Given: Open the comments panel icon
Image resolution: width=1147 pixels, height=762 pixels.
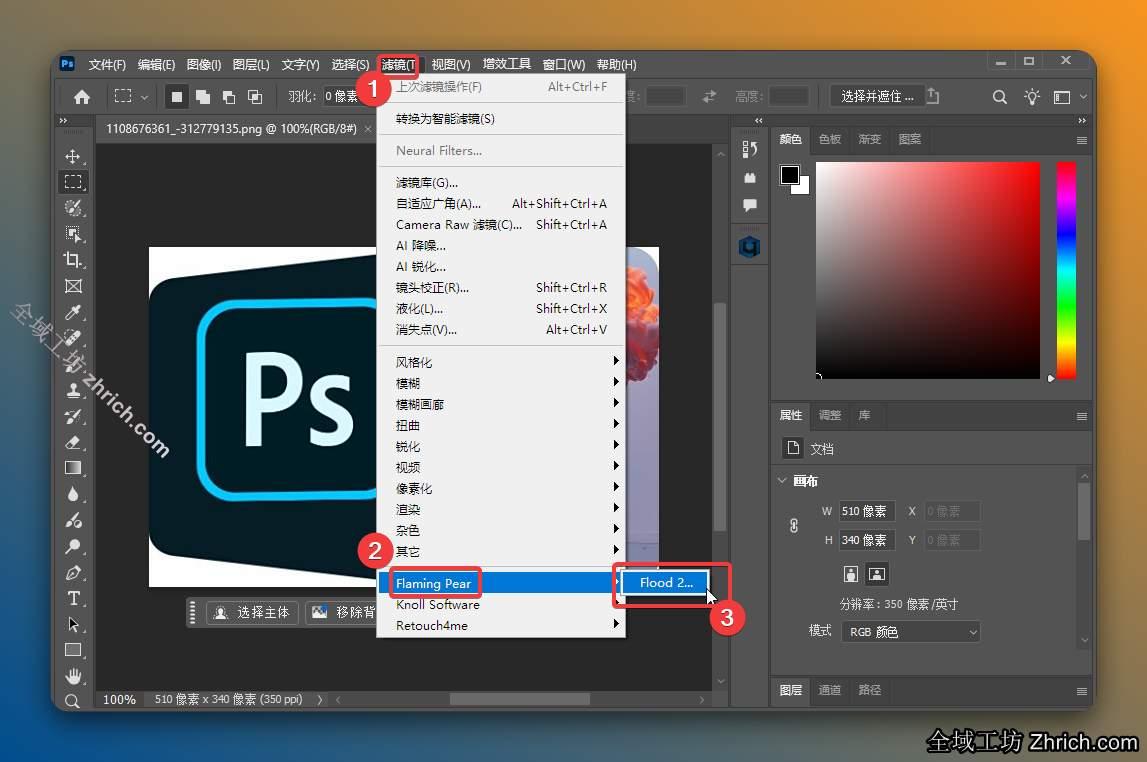Looking at the screenshot, I should (x=749, y=205).
